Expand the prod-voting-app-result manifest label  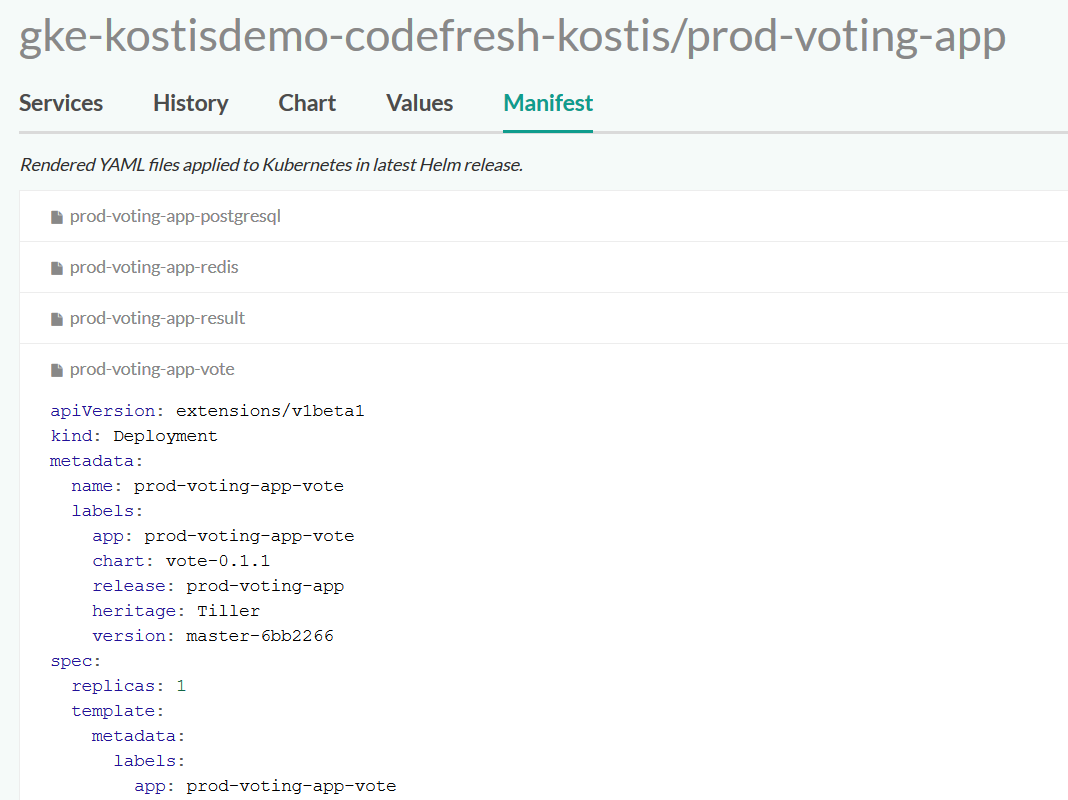pyautogui.click(x=157, y=318)
